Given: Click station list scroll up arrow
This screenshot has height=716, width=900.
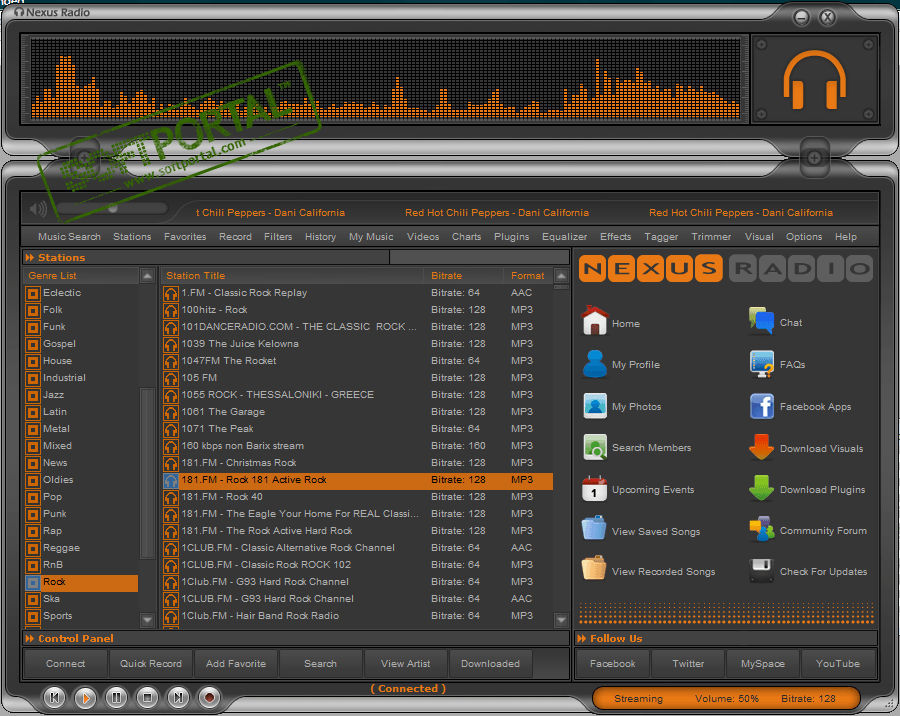Looking at the screenshot, I should [x=561, y=276].
